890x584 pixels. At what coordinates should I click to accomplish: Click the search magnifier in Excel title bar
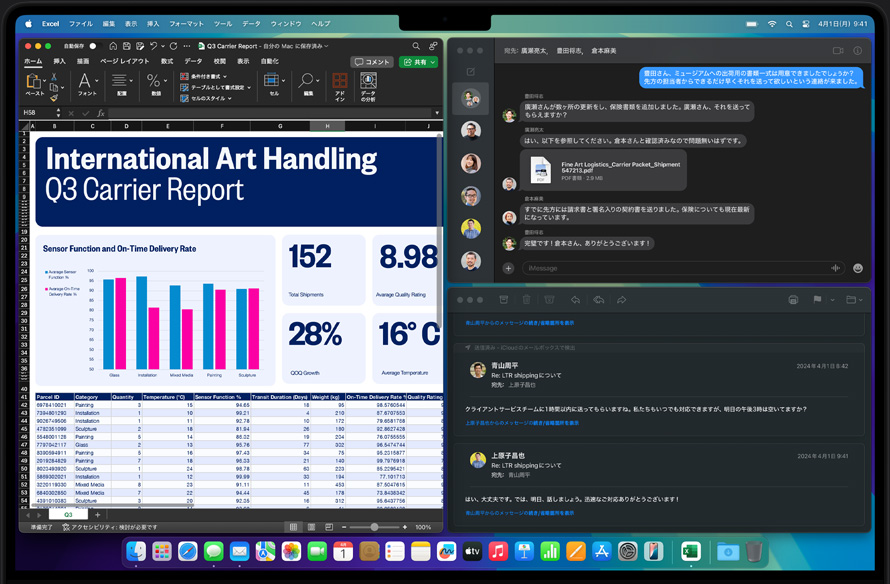tap(416, 46)
